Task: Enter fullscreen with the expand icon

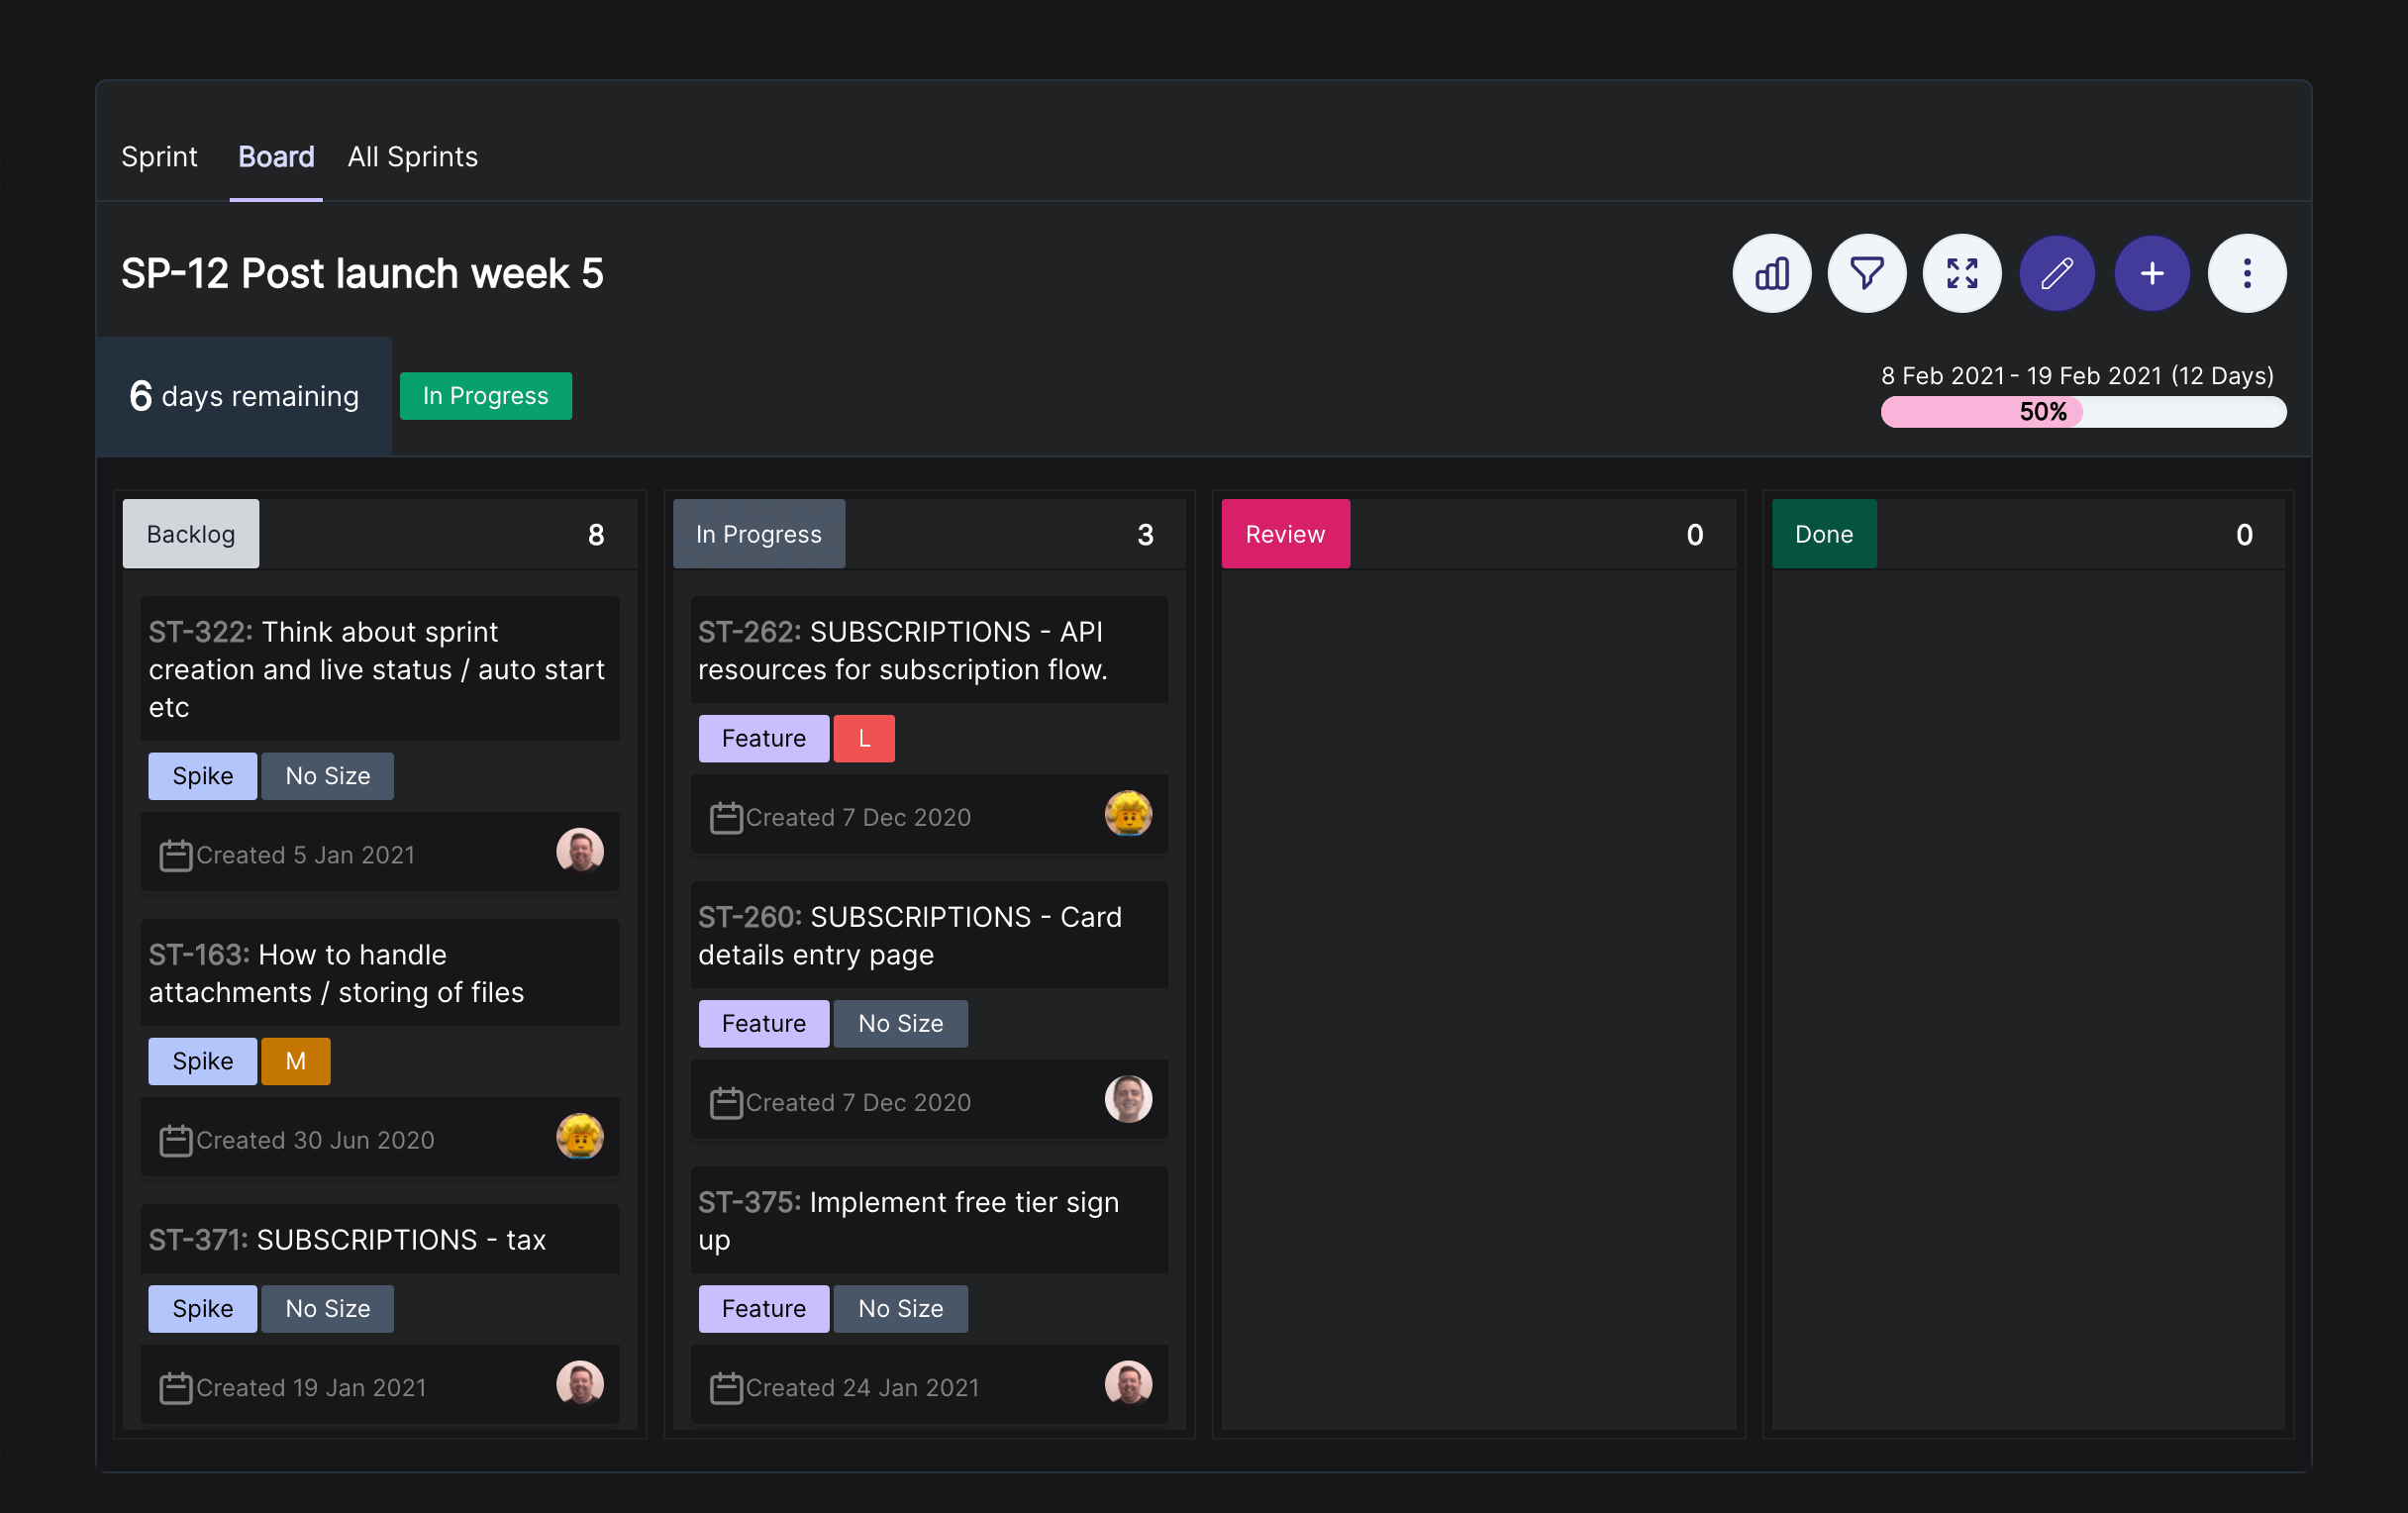Action: [1961, 273]
